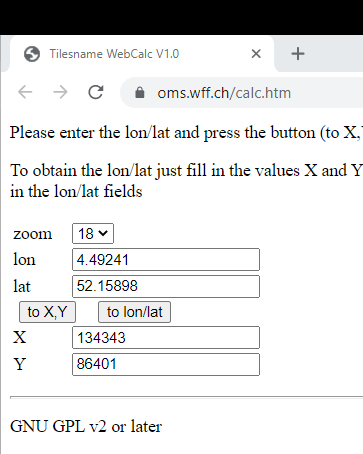The image size is (363, 454).
Task: Reload the current page
Action: point(96,92)
